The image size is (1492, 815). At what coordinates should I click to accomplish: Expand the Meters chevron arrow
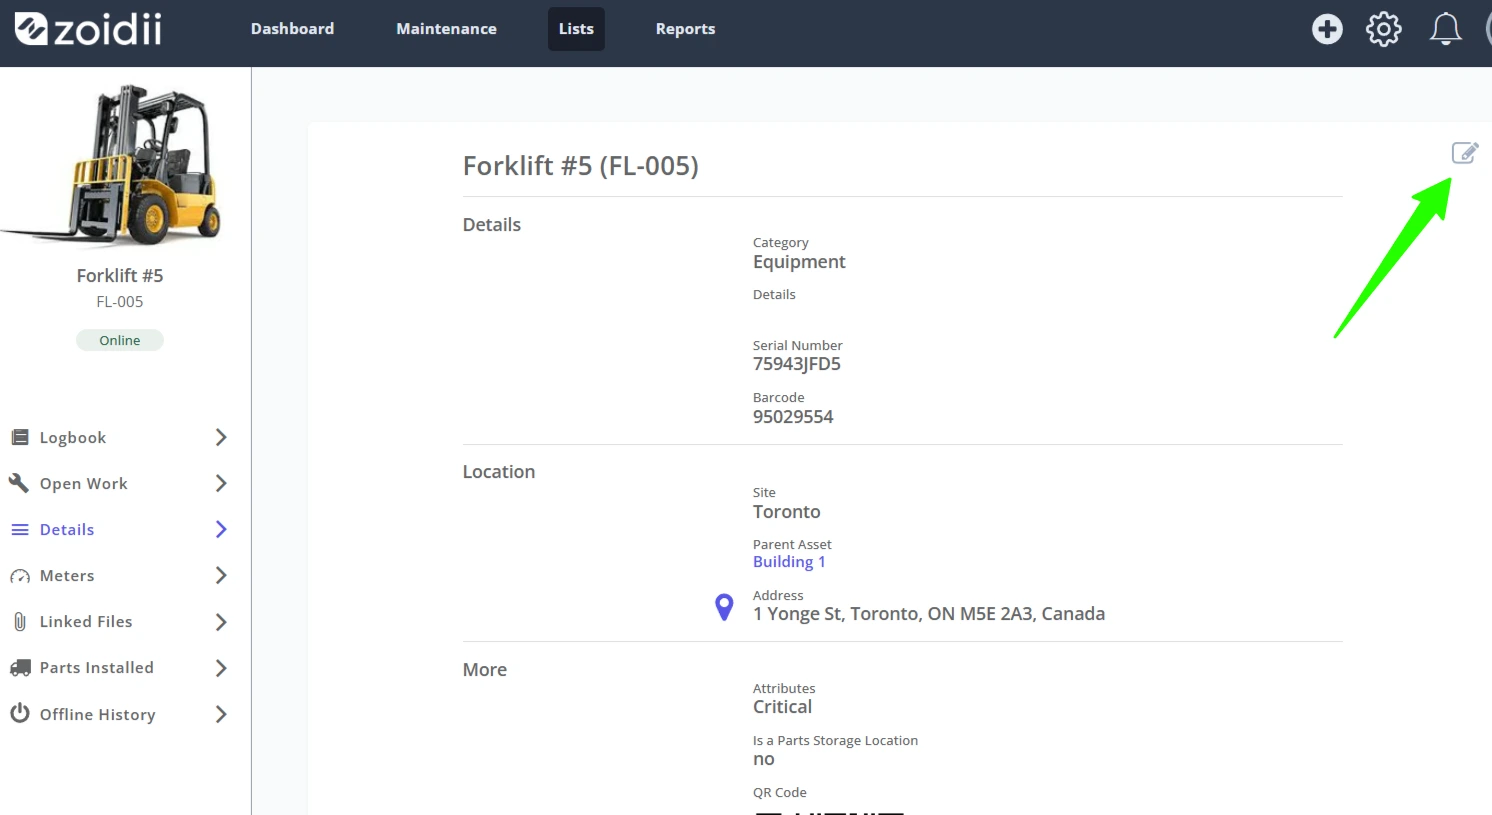coord(221,575)
